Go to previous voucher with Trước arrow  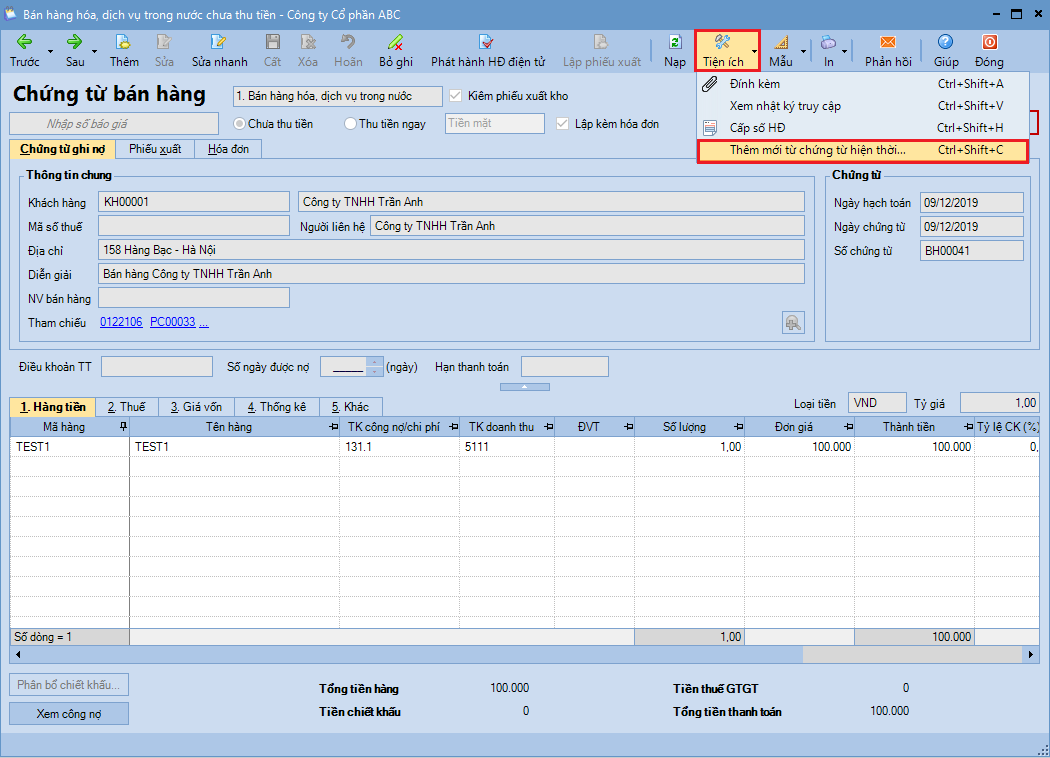[25, 43]
